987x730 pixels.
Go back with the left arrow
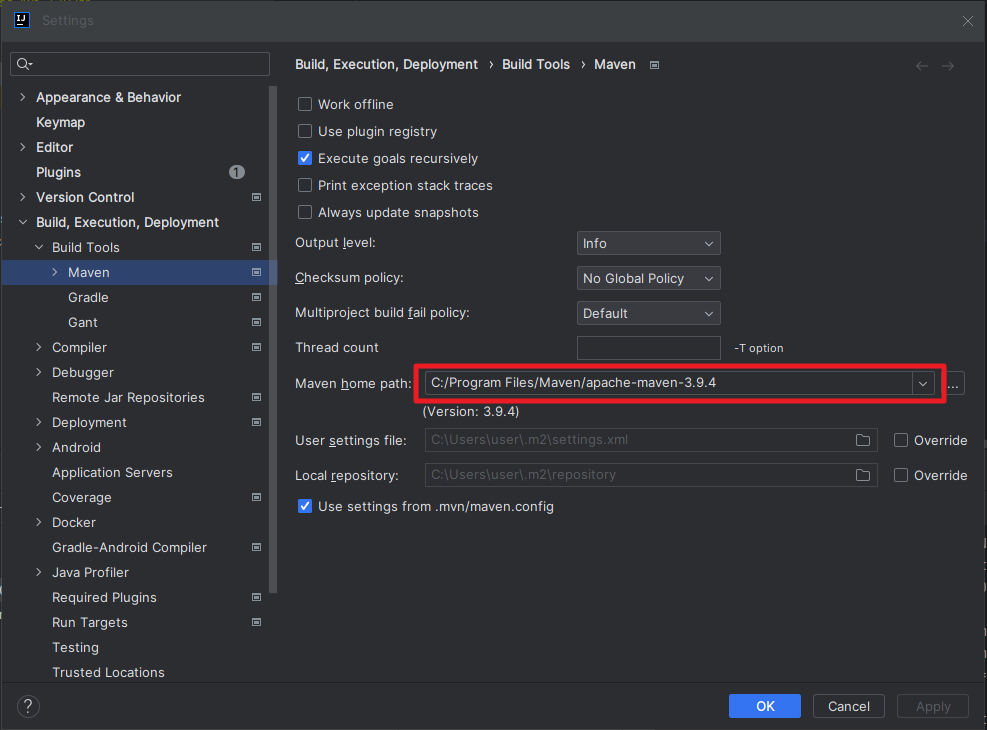click(x=922, y=65)
